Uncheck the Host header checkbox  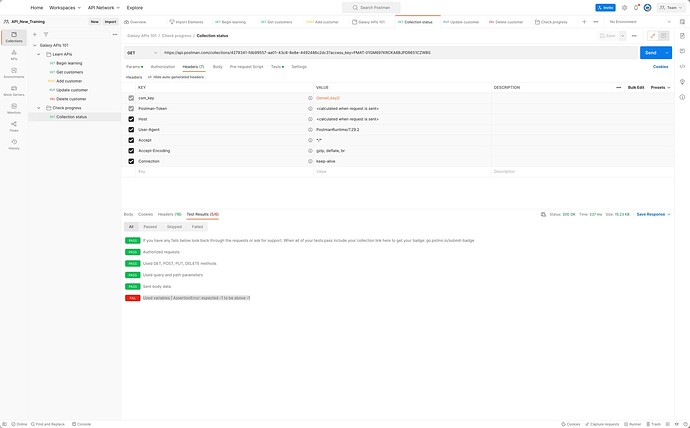click(131, 119)
